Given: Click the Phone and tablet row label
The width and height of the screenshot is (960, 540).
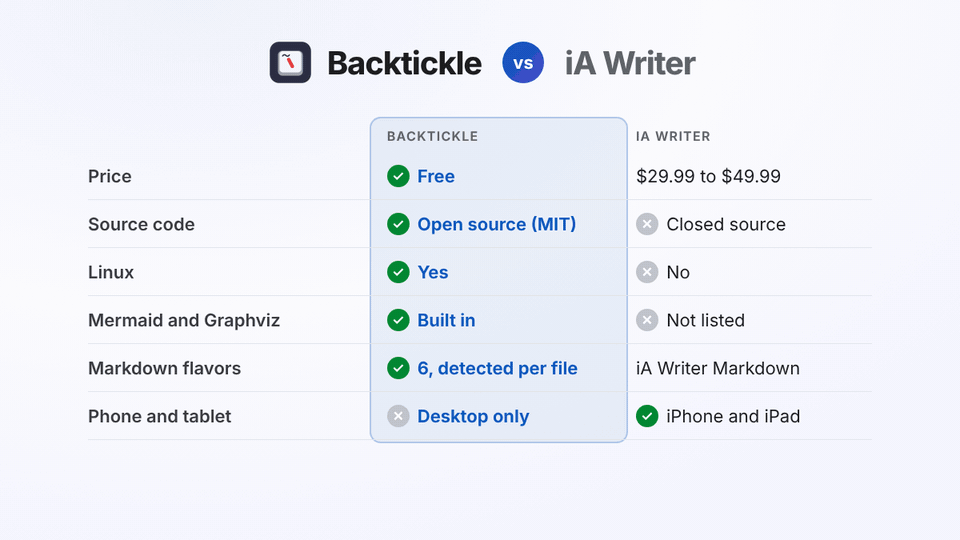Looking at the screenshot, I should [159, 416].
